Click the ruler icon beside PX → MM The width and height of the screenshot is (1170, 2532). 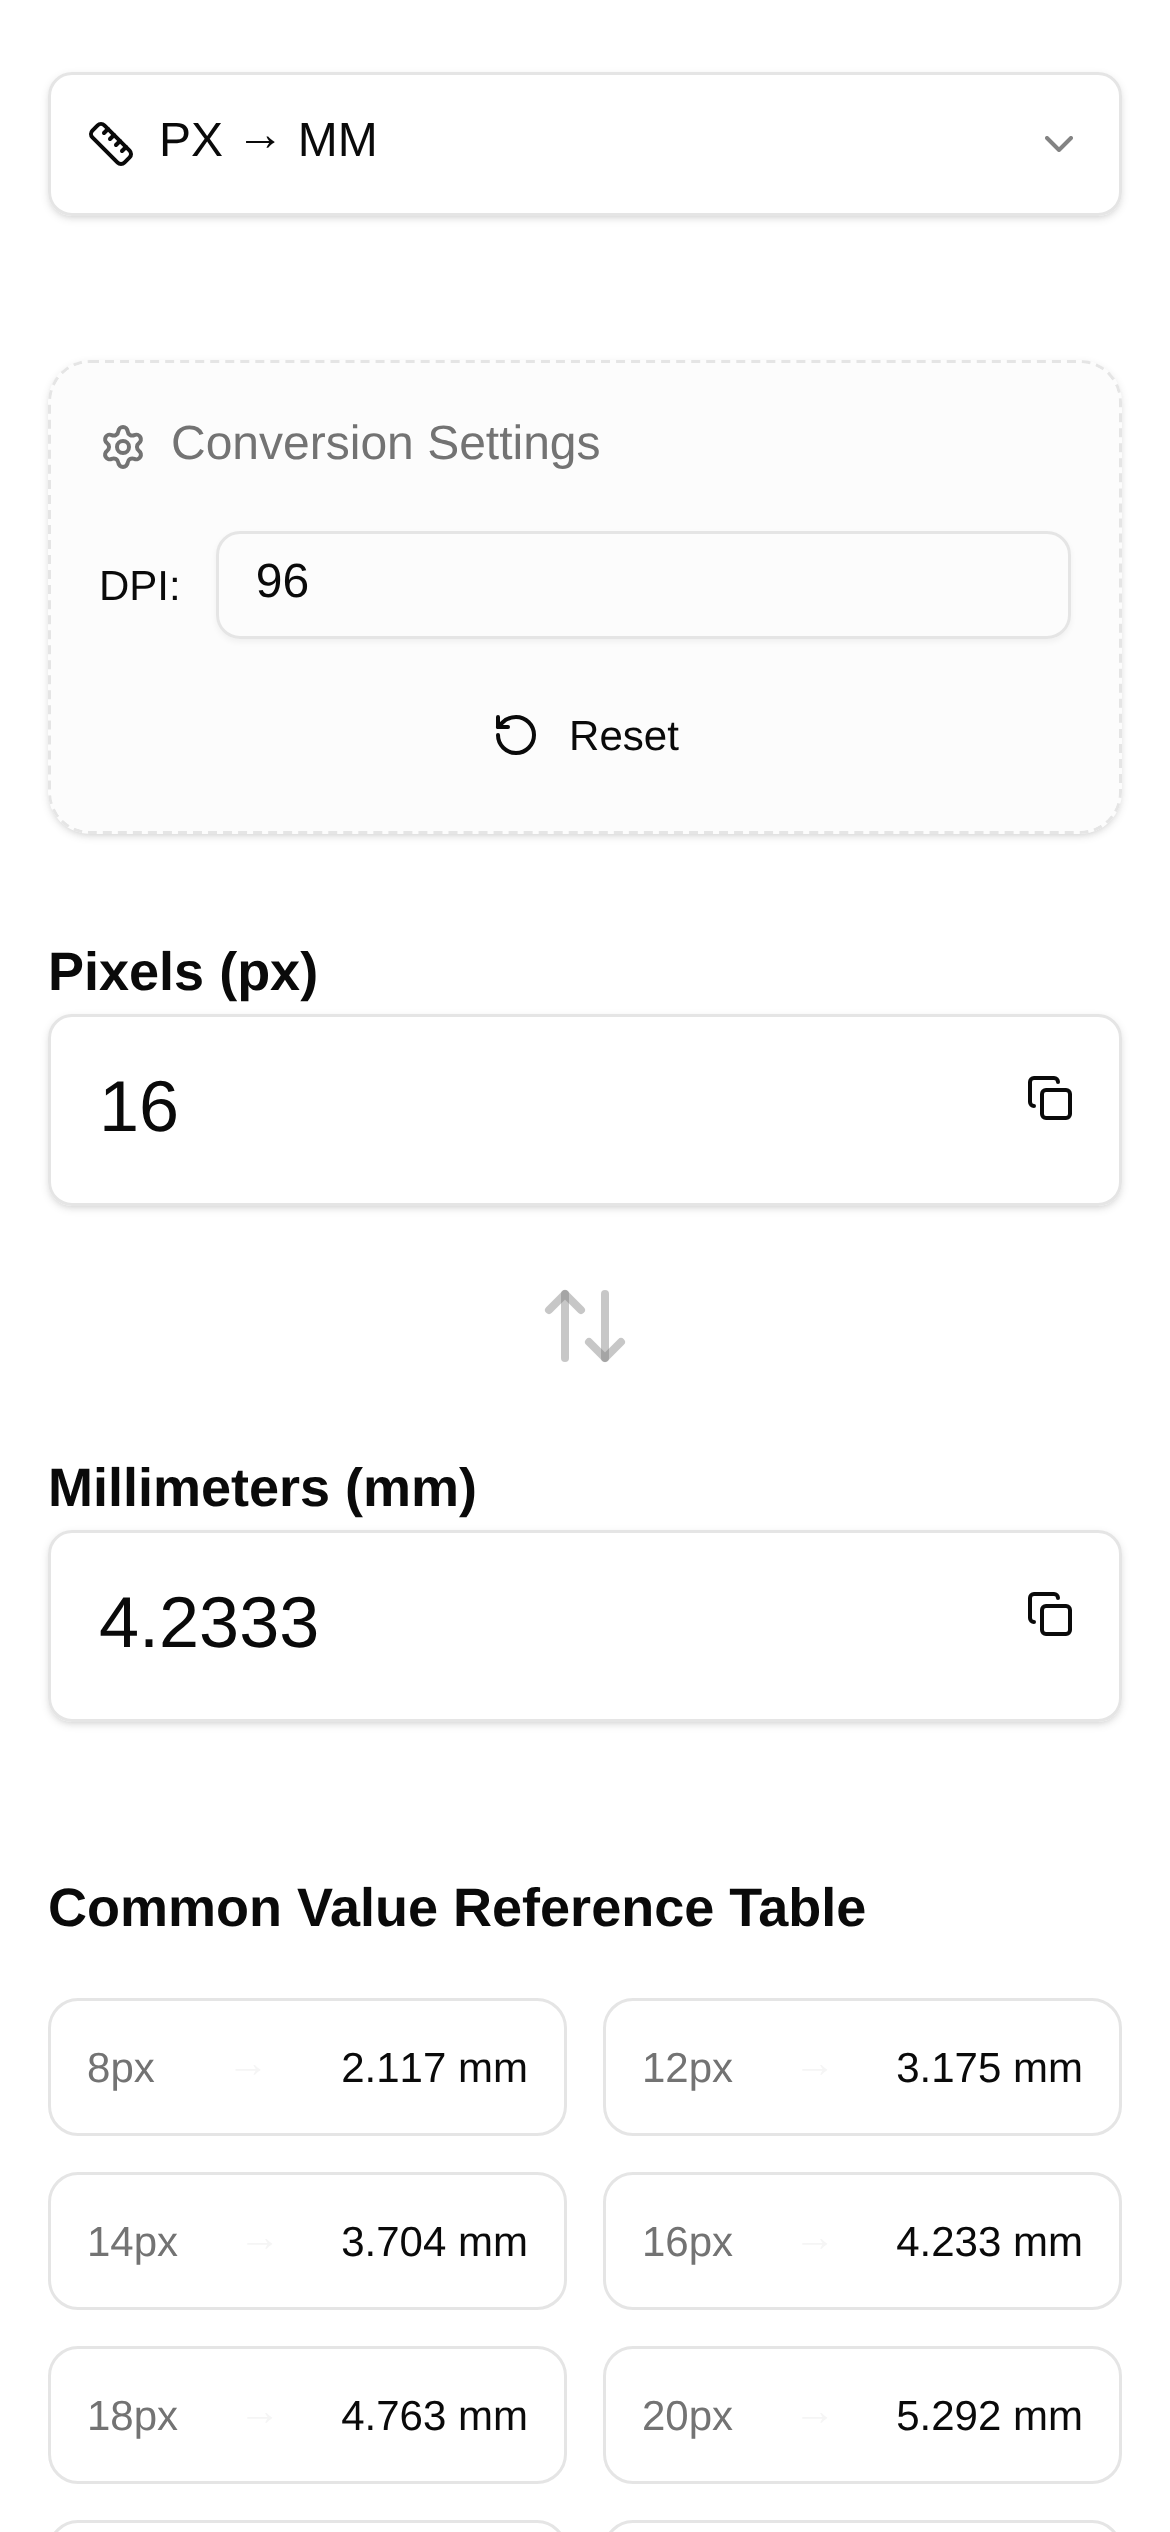[x=111, y=143]
